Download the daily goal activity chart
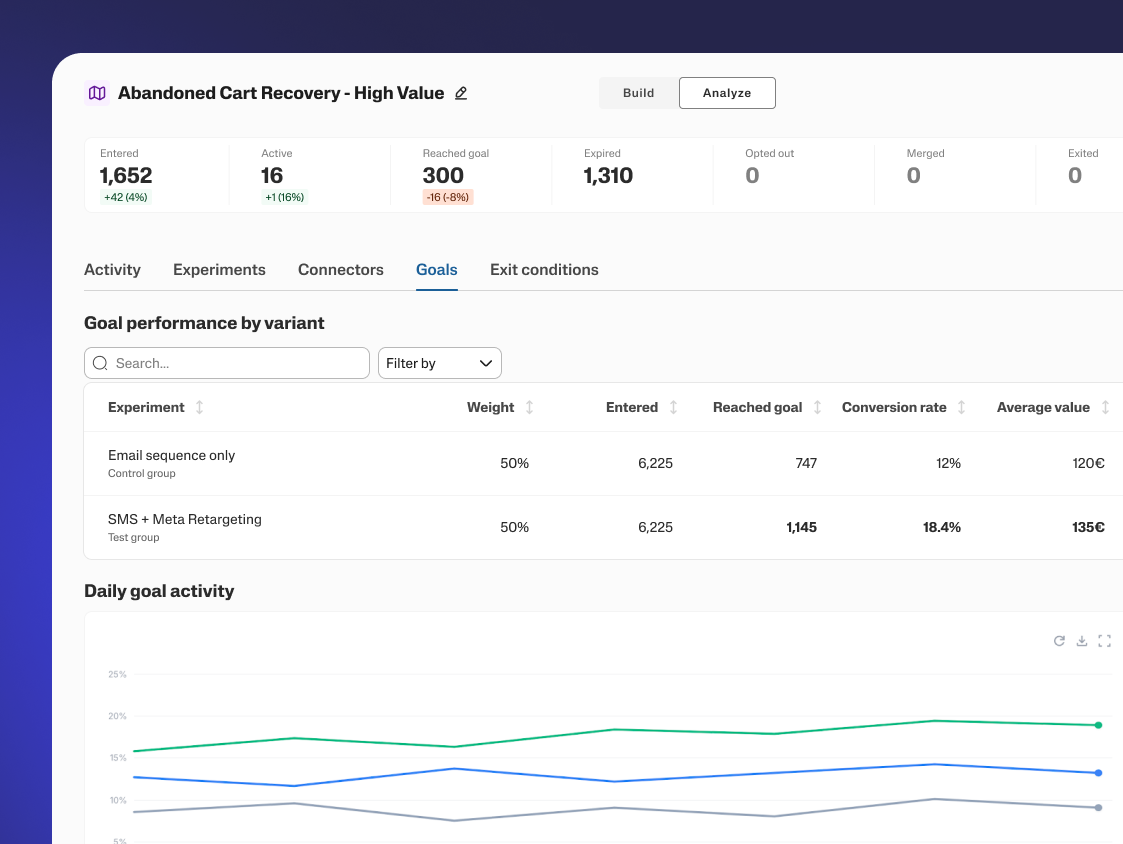Screen dimensions: 1123x844 point(1081,641)
